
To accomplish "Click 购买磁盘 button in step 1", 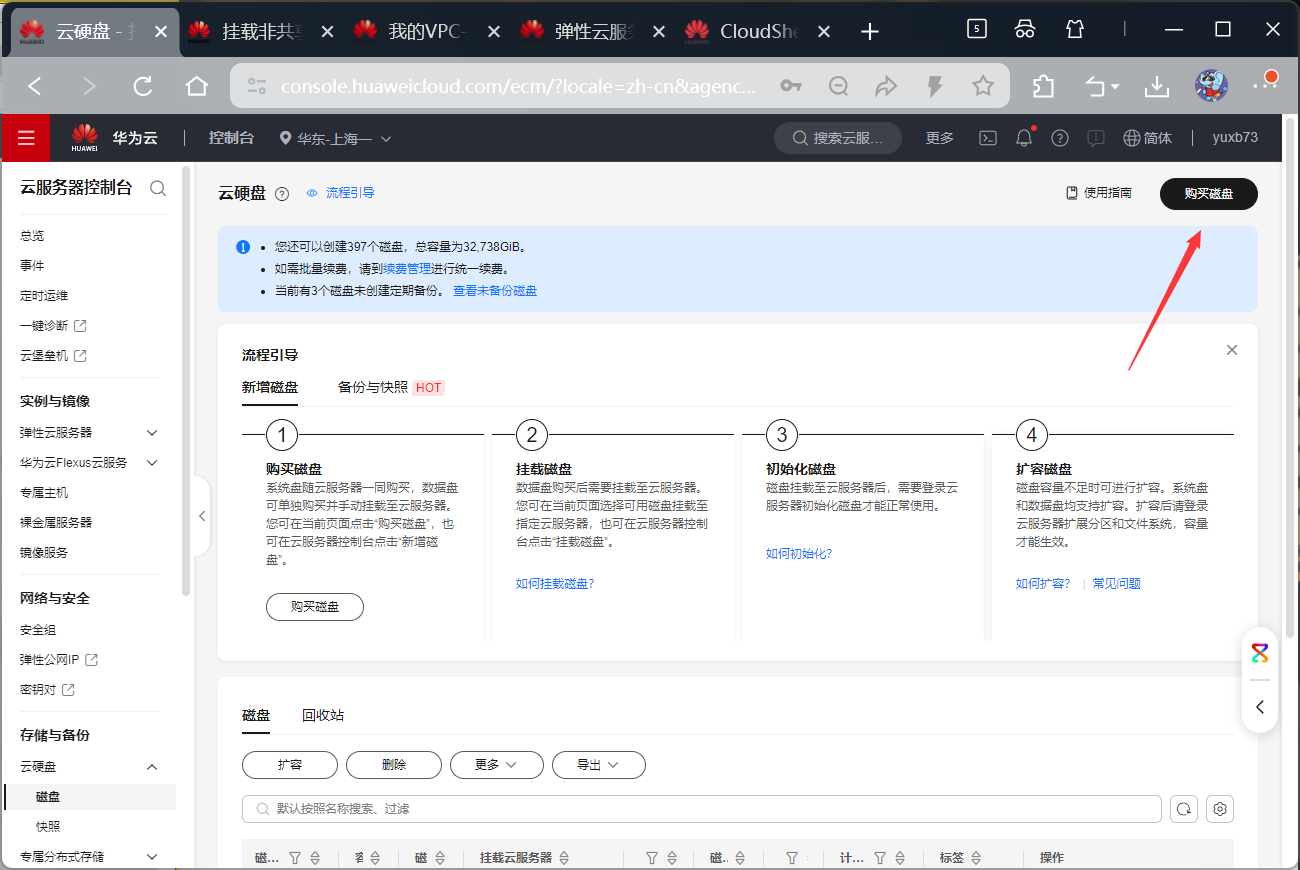I will [315, 606].
